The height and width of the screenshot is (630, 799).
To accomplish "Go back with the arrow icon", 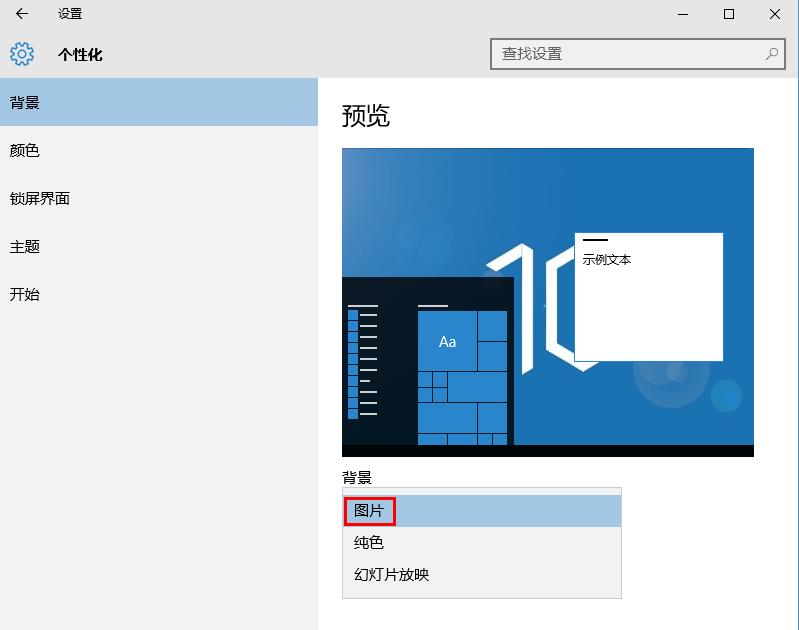I will coord(22,14).
